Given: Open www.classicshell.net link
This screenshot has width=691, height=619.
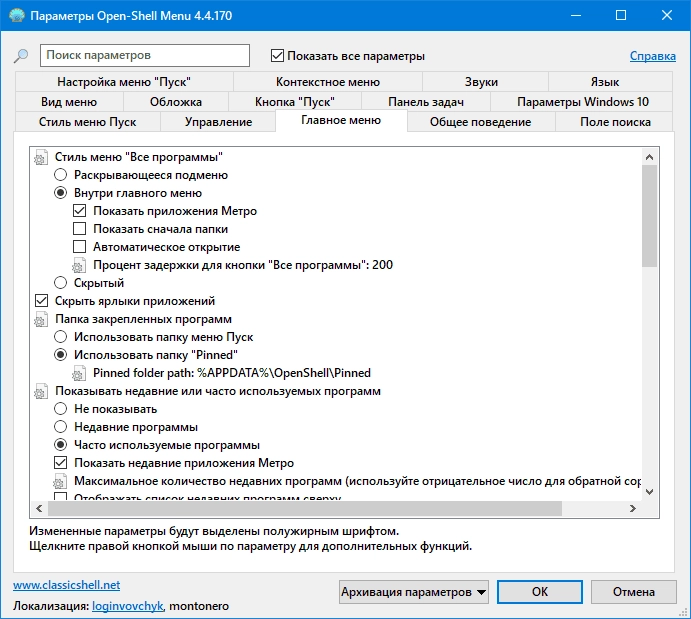Looking at the screenshot, I should pyautogui.click(x=67, y=585).
